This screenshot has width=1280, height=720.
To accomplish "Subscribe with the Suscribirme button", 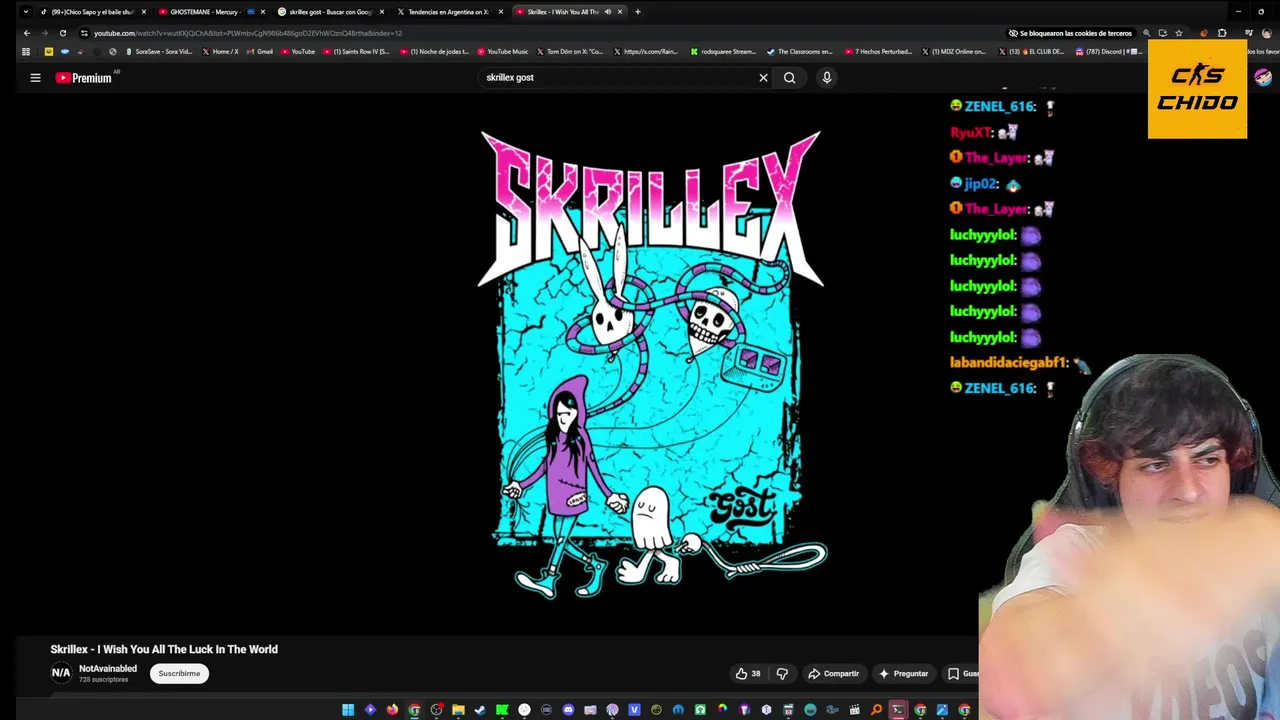I will (179, 673).
